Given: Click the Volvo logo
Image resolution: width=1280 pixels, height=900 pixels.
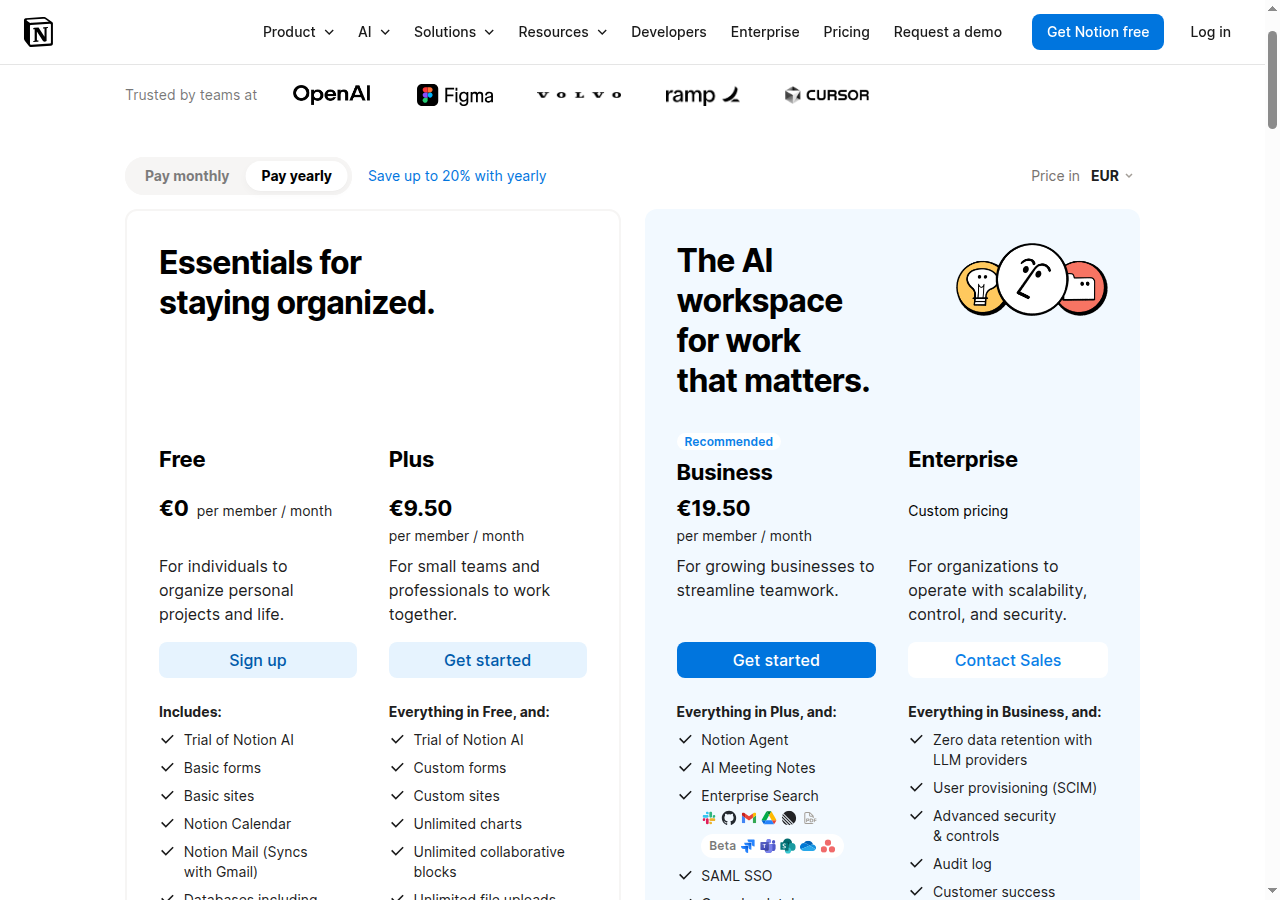Looking at the screenshot, I should click(x=579, y=95).
